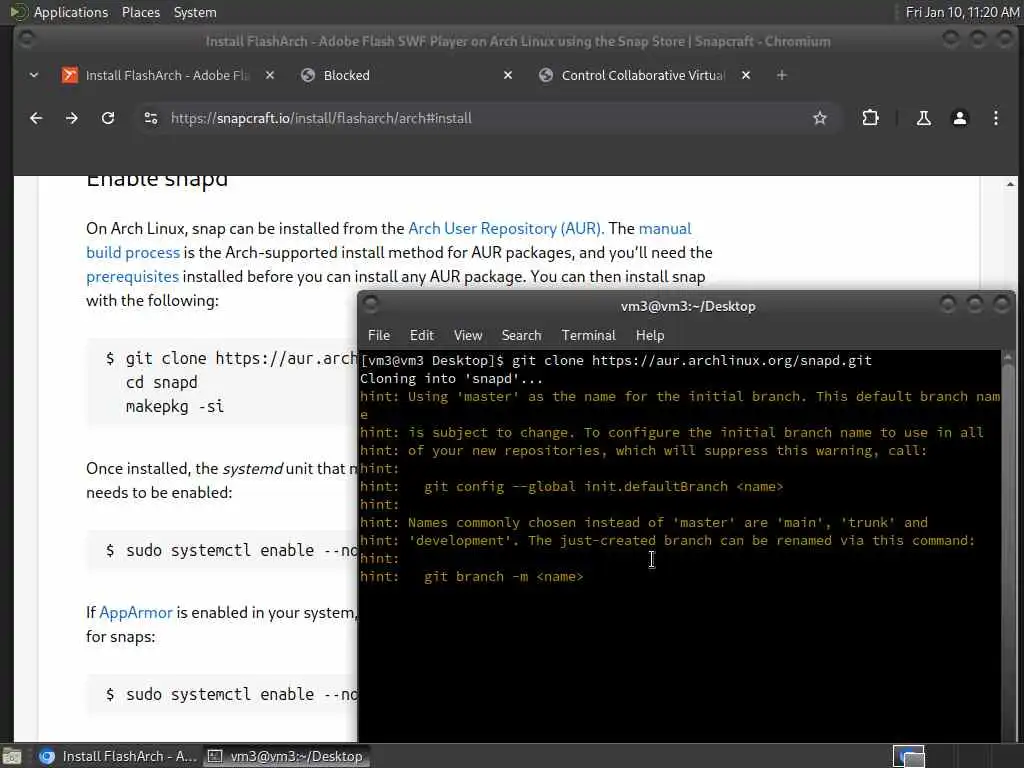The width and height of the screenshot is (1024, 768).
Task: Open terminal Edit menu
Action: (421, 335)
